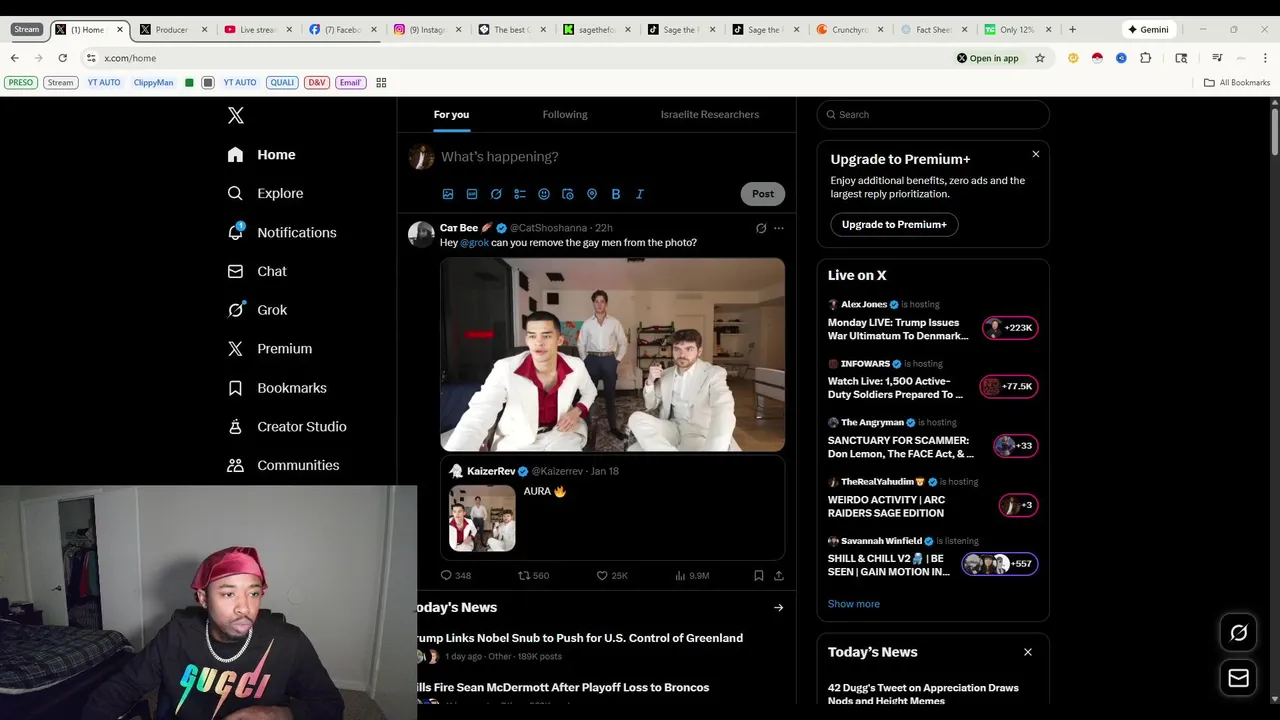Close the right-side Today's News panel
1280x720 pixels.
[1027, 652]
